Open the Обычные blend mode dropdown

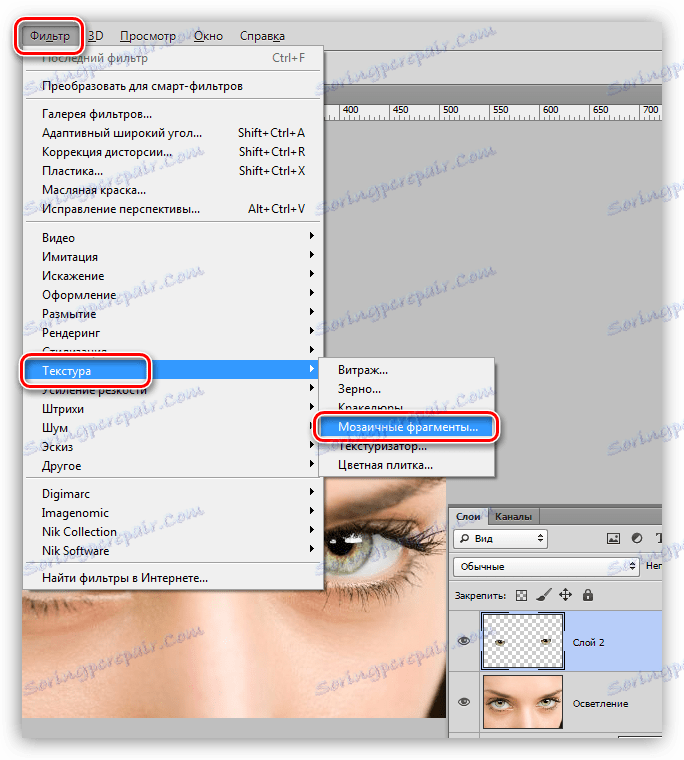point(546,566)
